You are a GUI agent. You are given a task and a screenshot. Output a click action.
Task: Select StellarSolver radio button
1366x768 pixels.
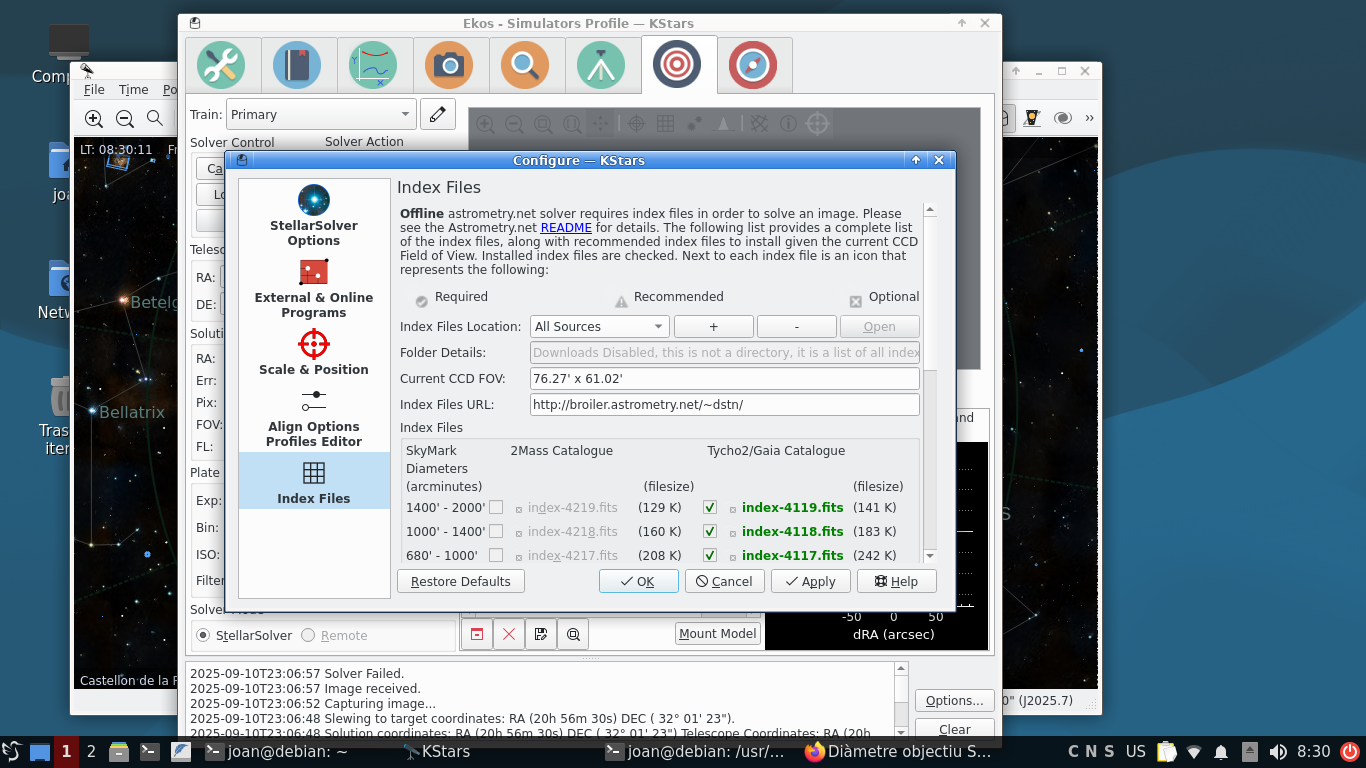[203, 635]
